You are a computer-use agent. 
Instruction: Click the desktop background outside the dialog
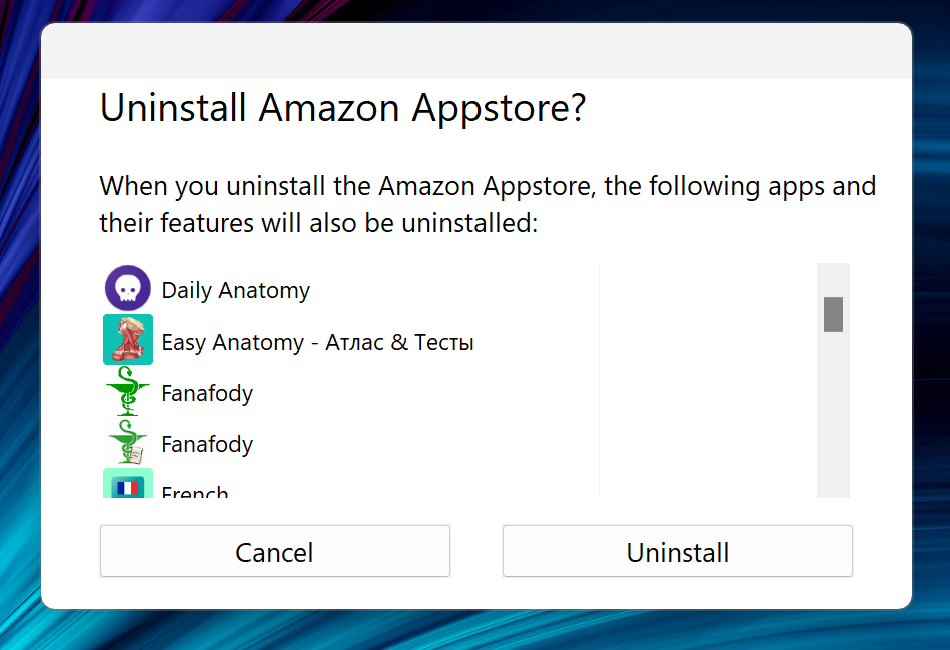[20, 325]
